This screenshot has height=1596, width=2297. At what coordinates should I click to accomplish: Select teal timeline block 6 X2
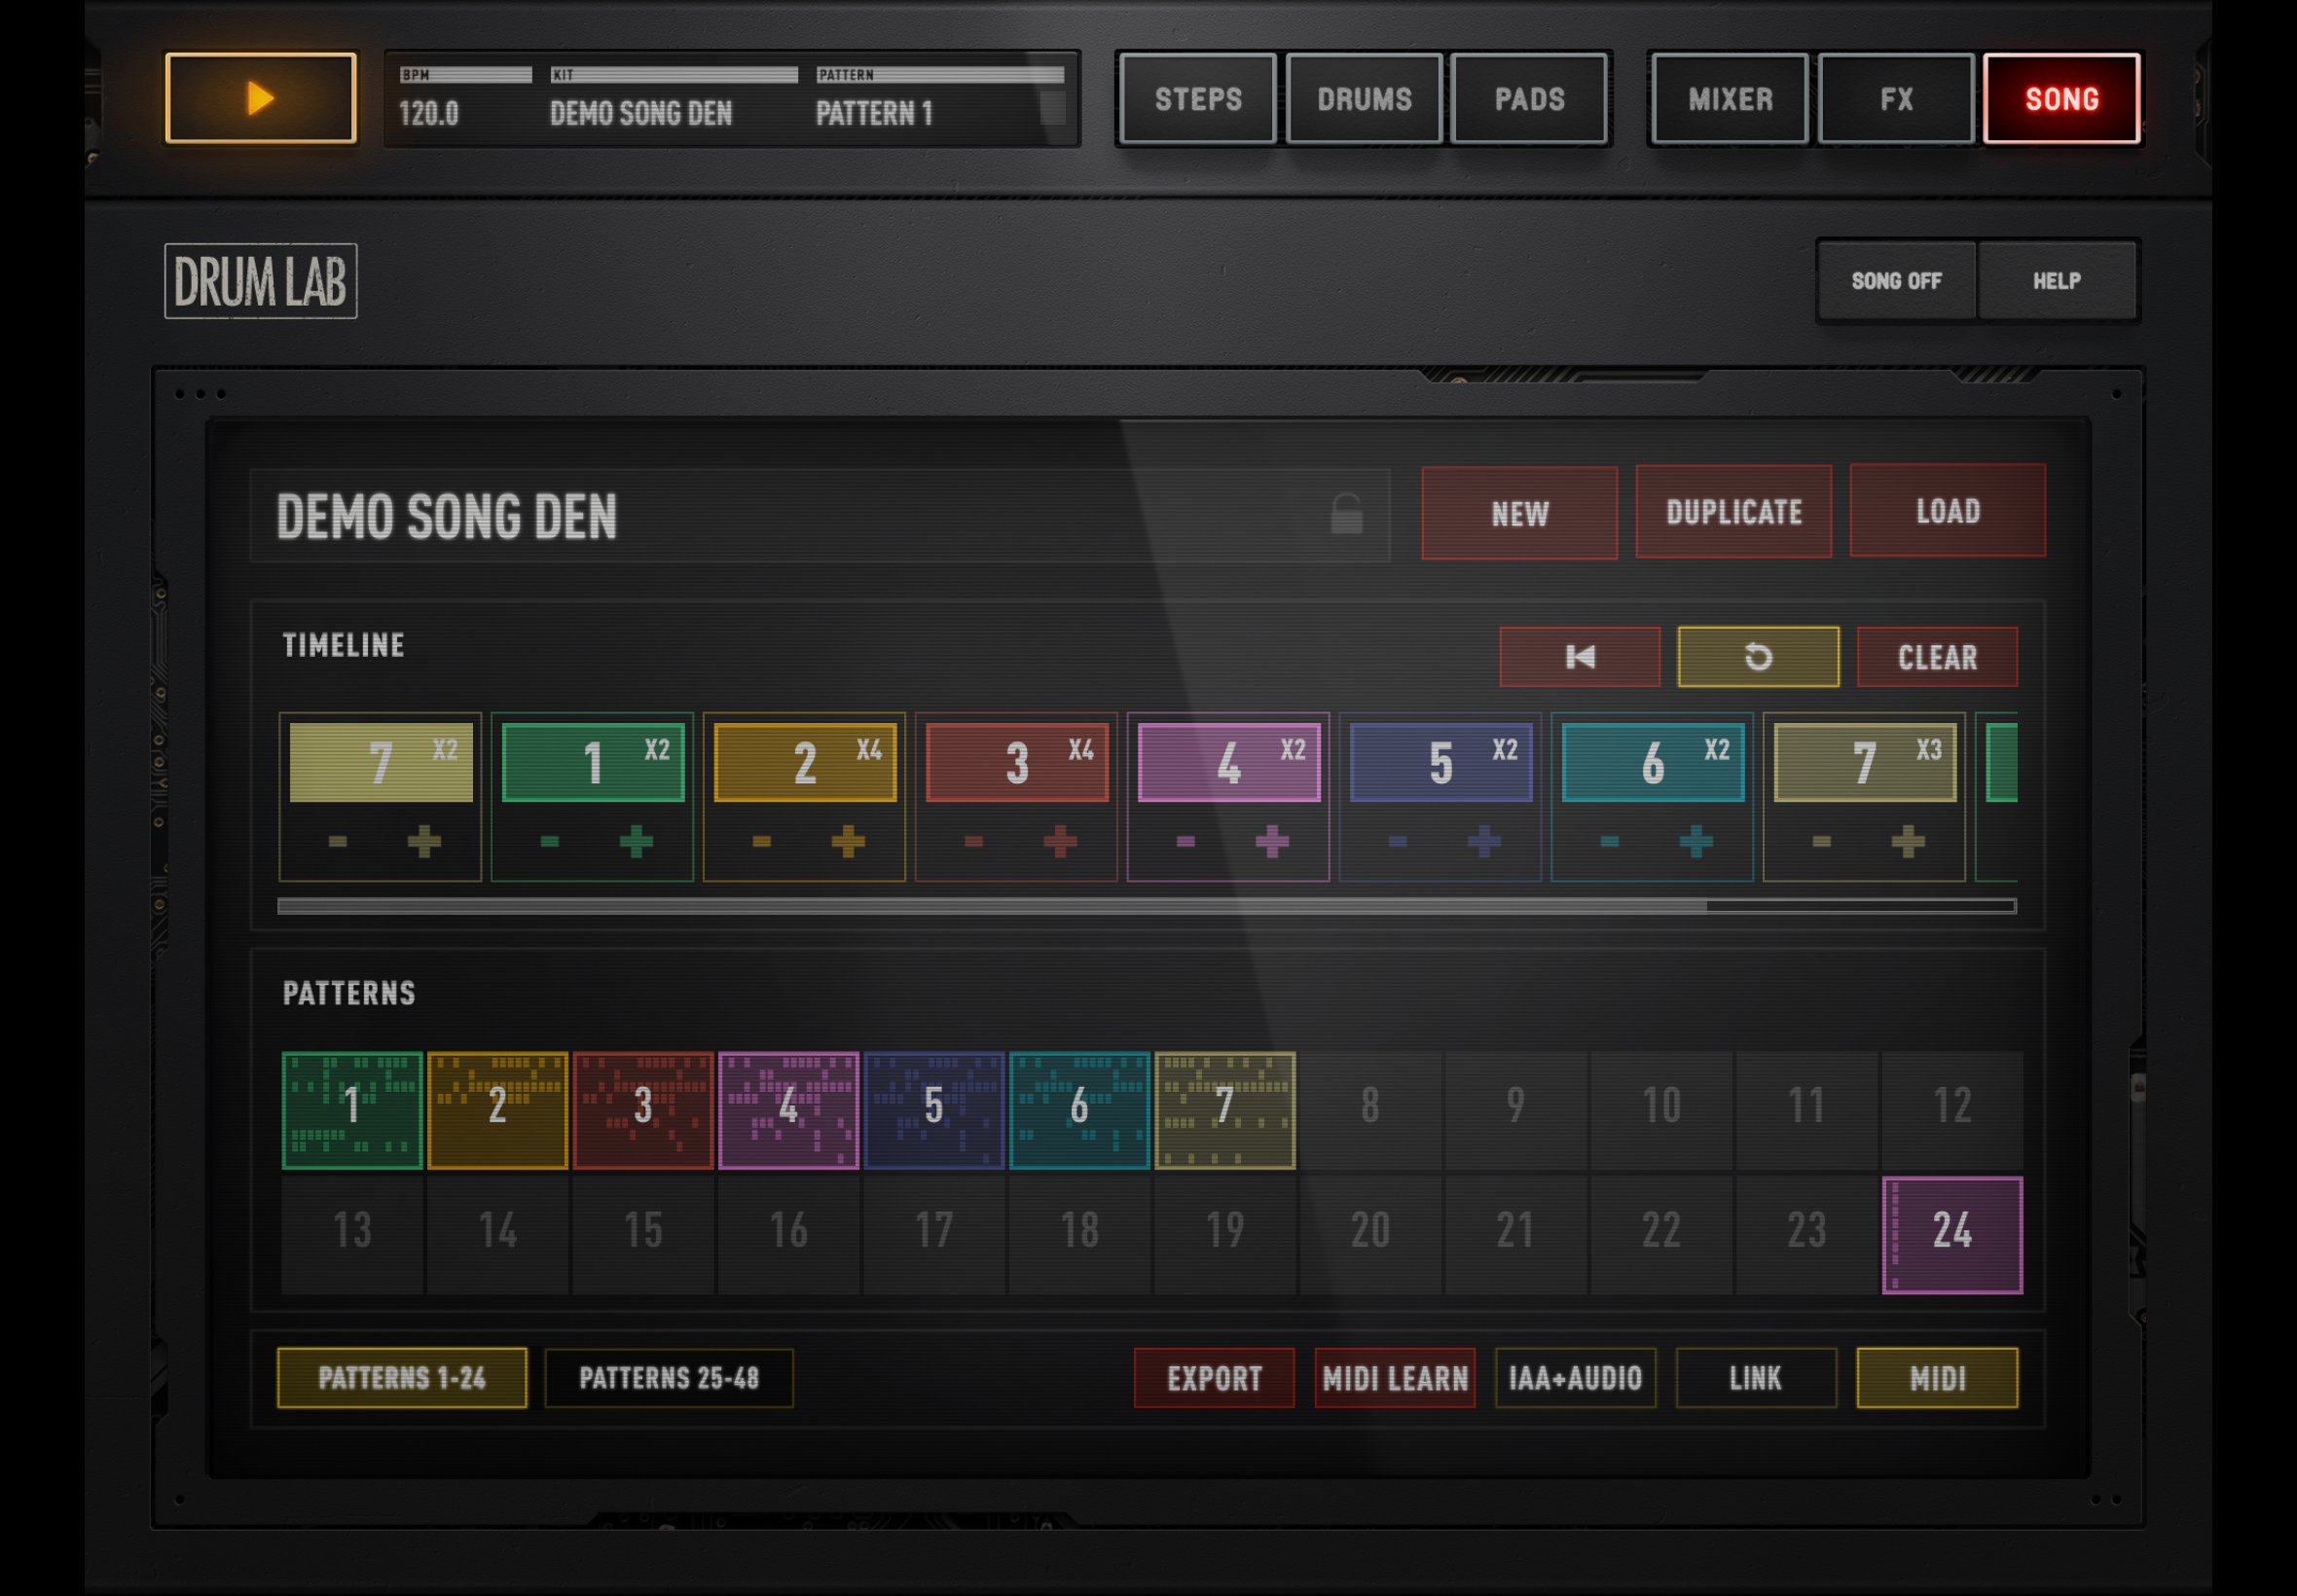click(1653, 762)
